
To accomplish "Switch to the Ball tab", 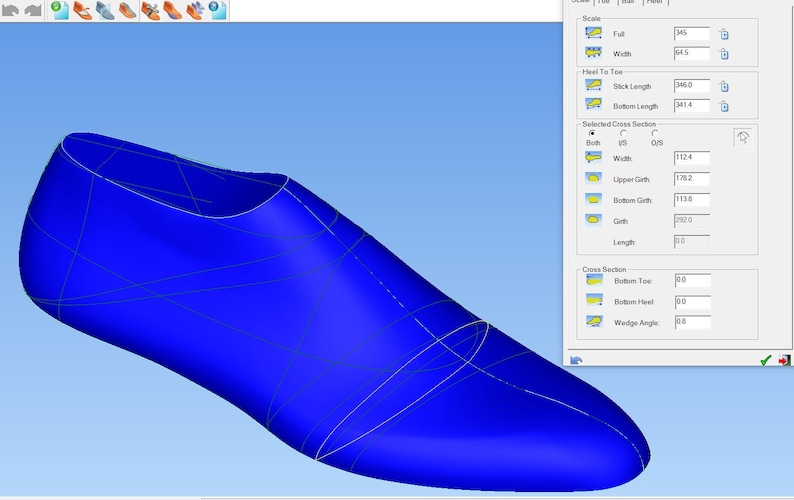I will coord(628,2).
